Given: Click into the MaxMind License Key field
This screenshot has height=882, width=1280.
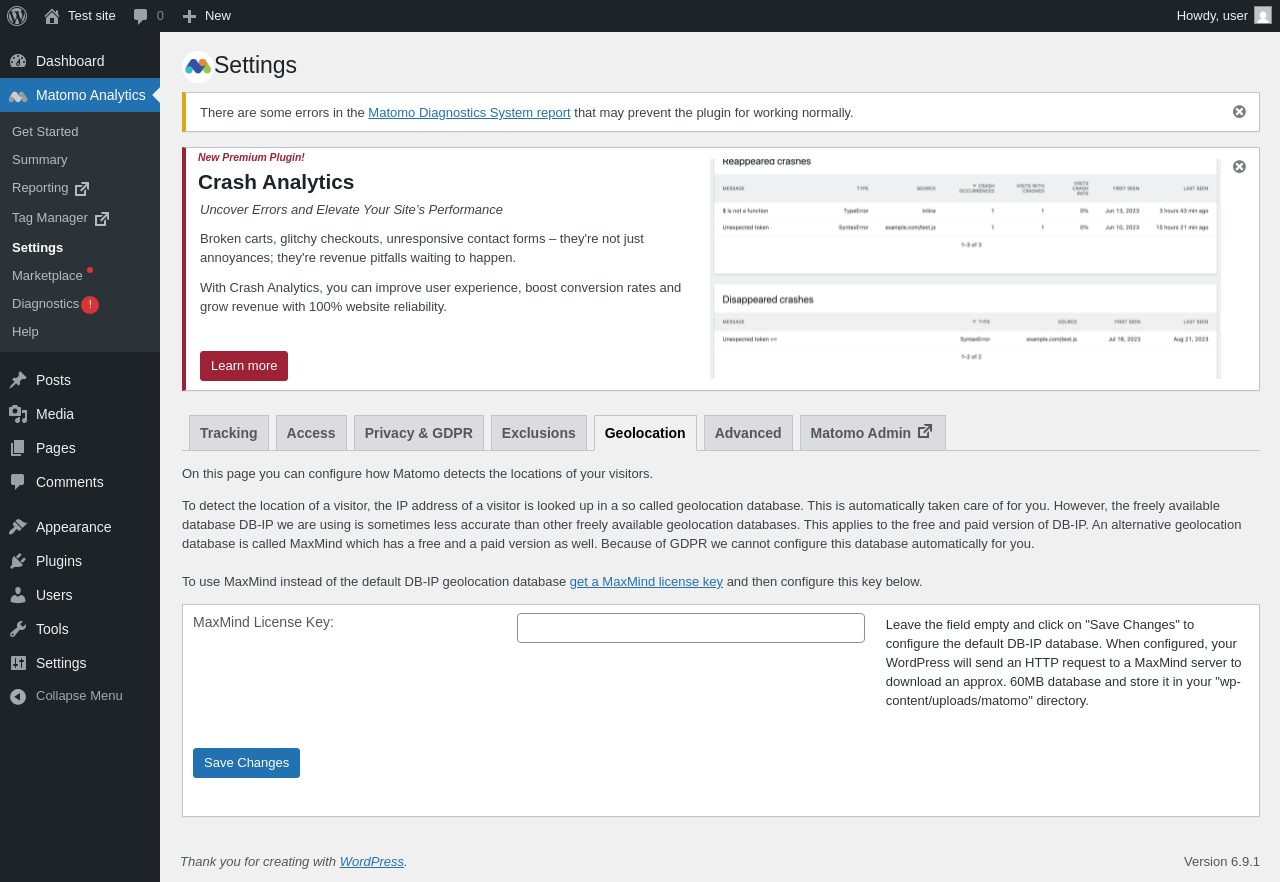Looking at the screenshot, I should pyautogui.click(x=690, y=628).
